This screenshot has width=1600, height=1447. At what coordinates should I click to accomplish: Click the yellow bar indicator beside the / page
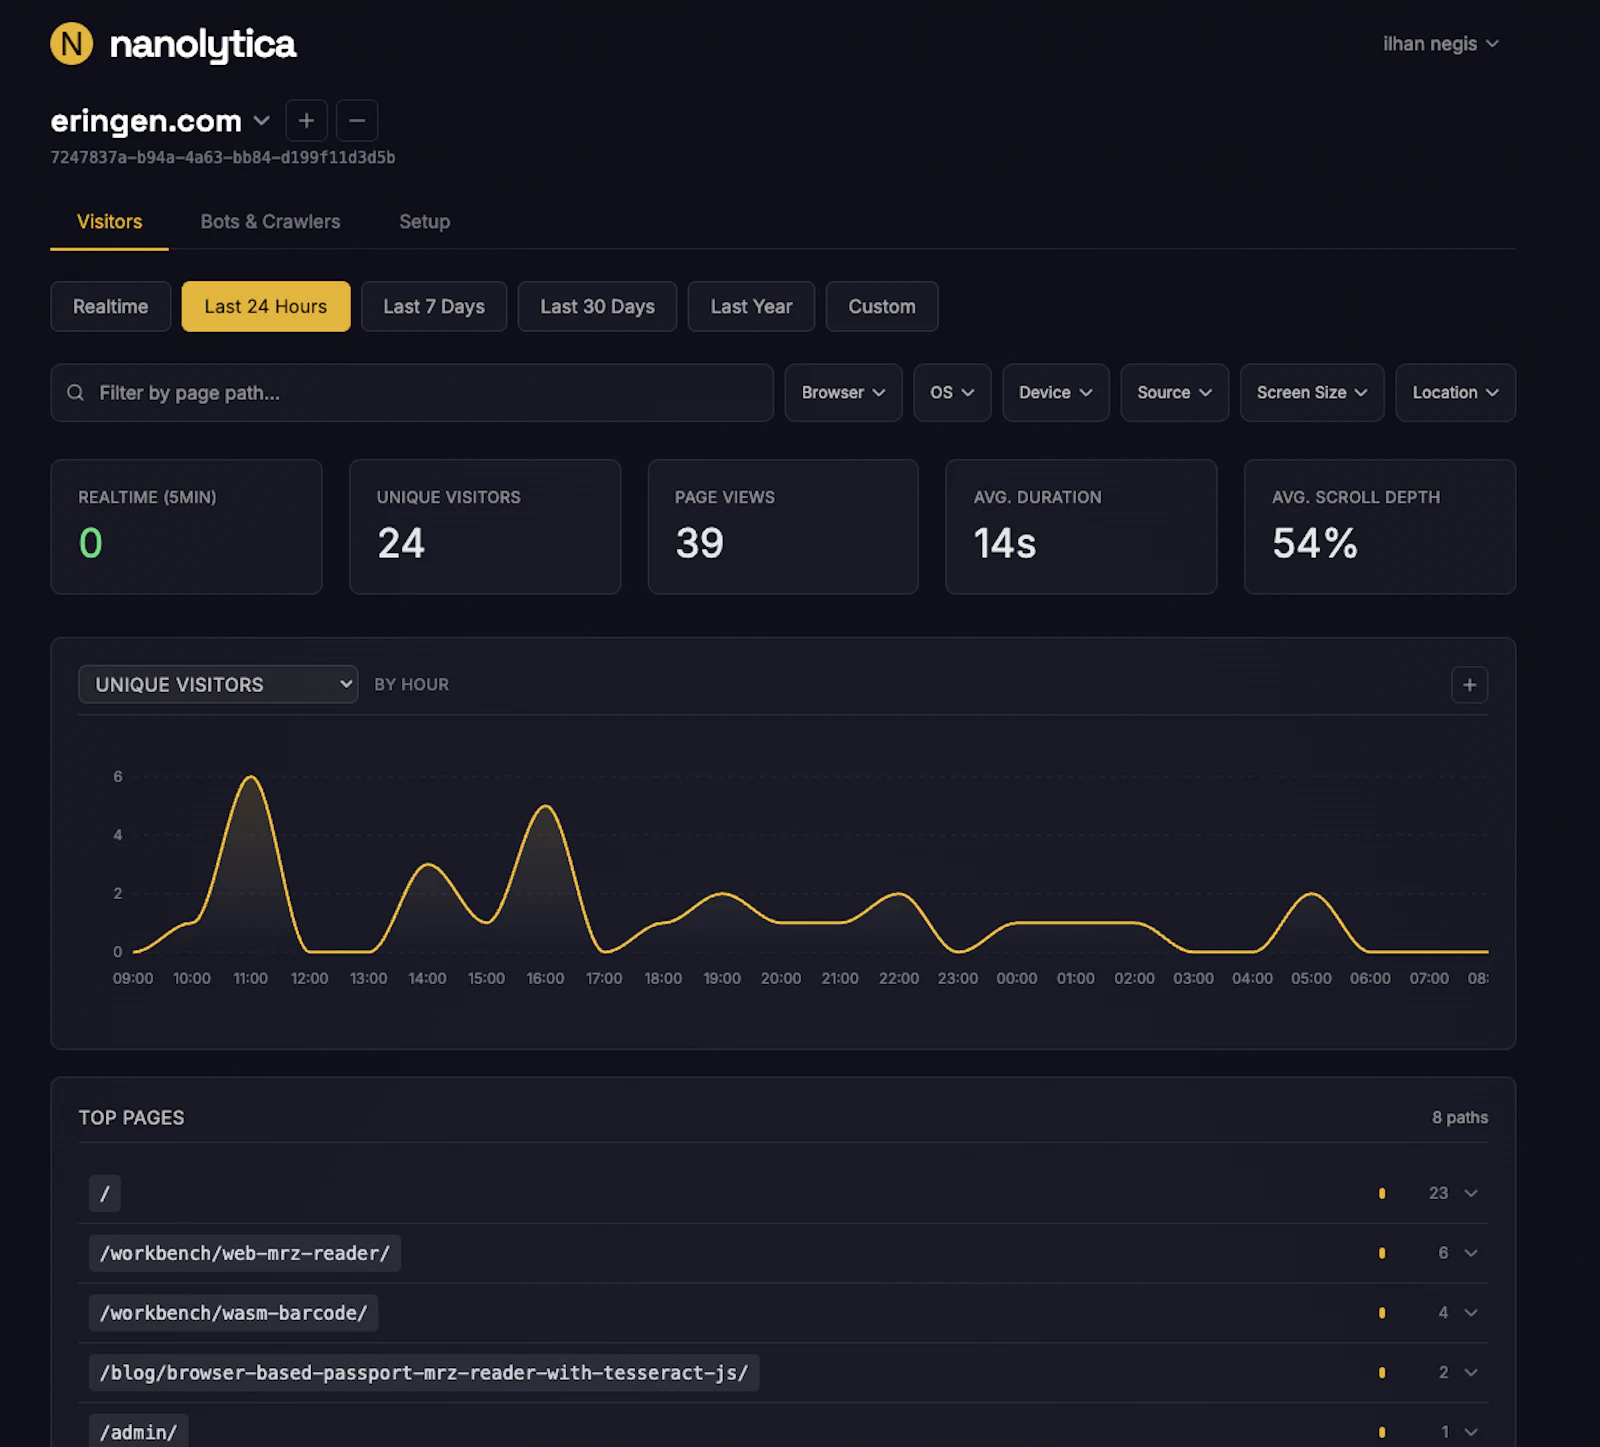1382,1193
